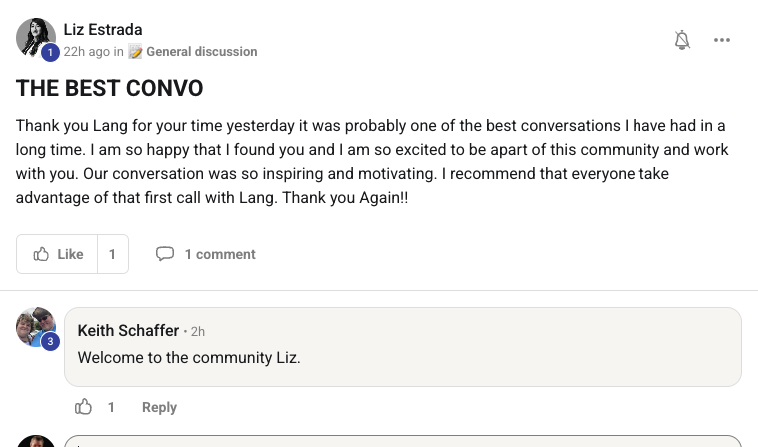Screen dimensions: 758x447
Task: Open the General discussion category
Action: 201,52
